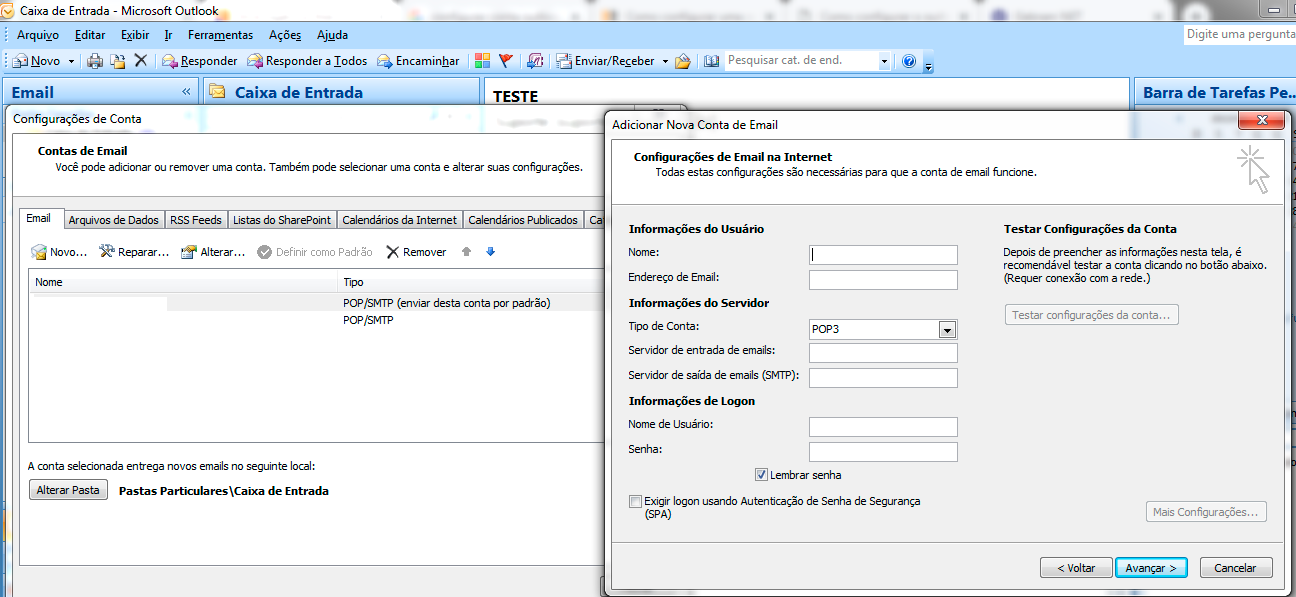Click the Senha password field
The width and height of the screenshot is (1296, 597).
click(x=883, y=452)
